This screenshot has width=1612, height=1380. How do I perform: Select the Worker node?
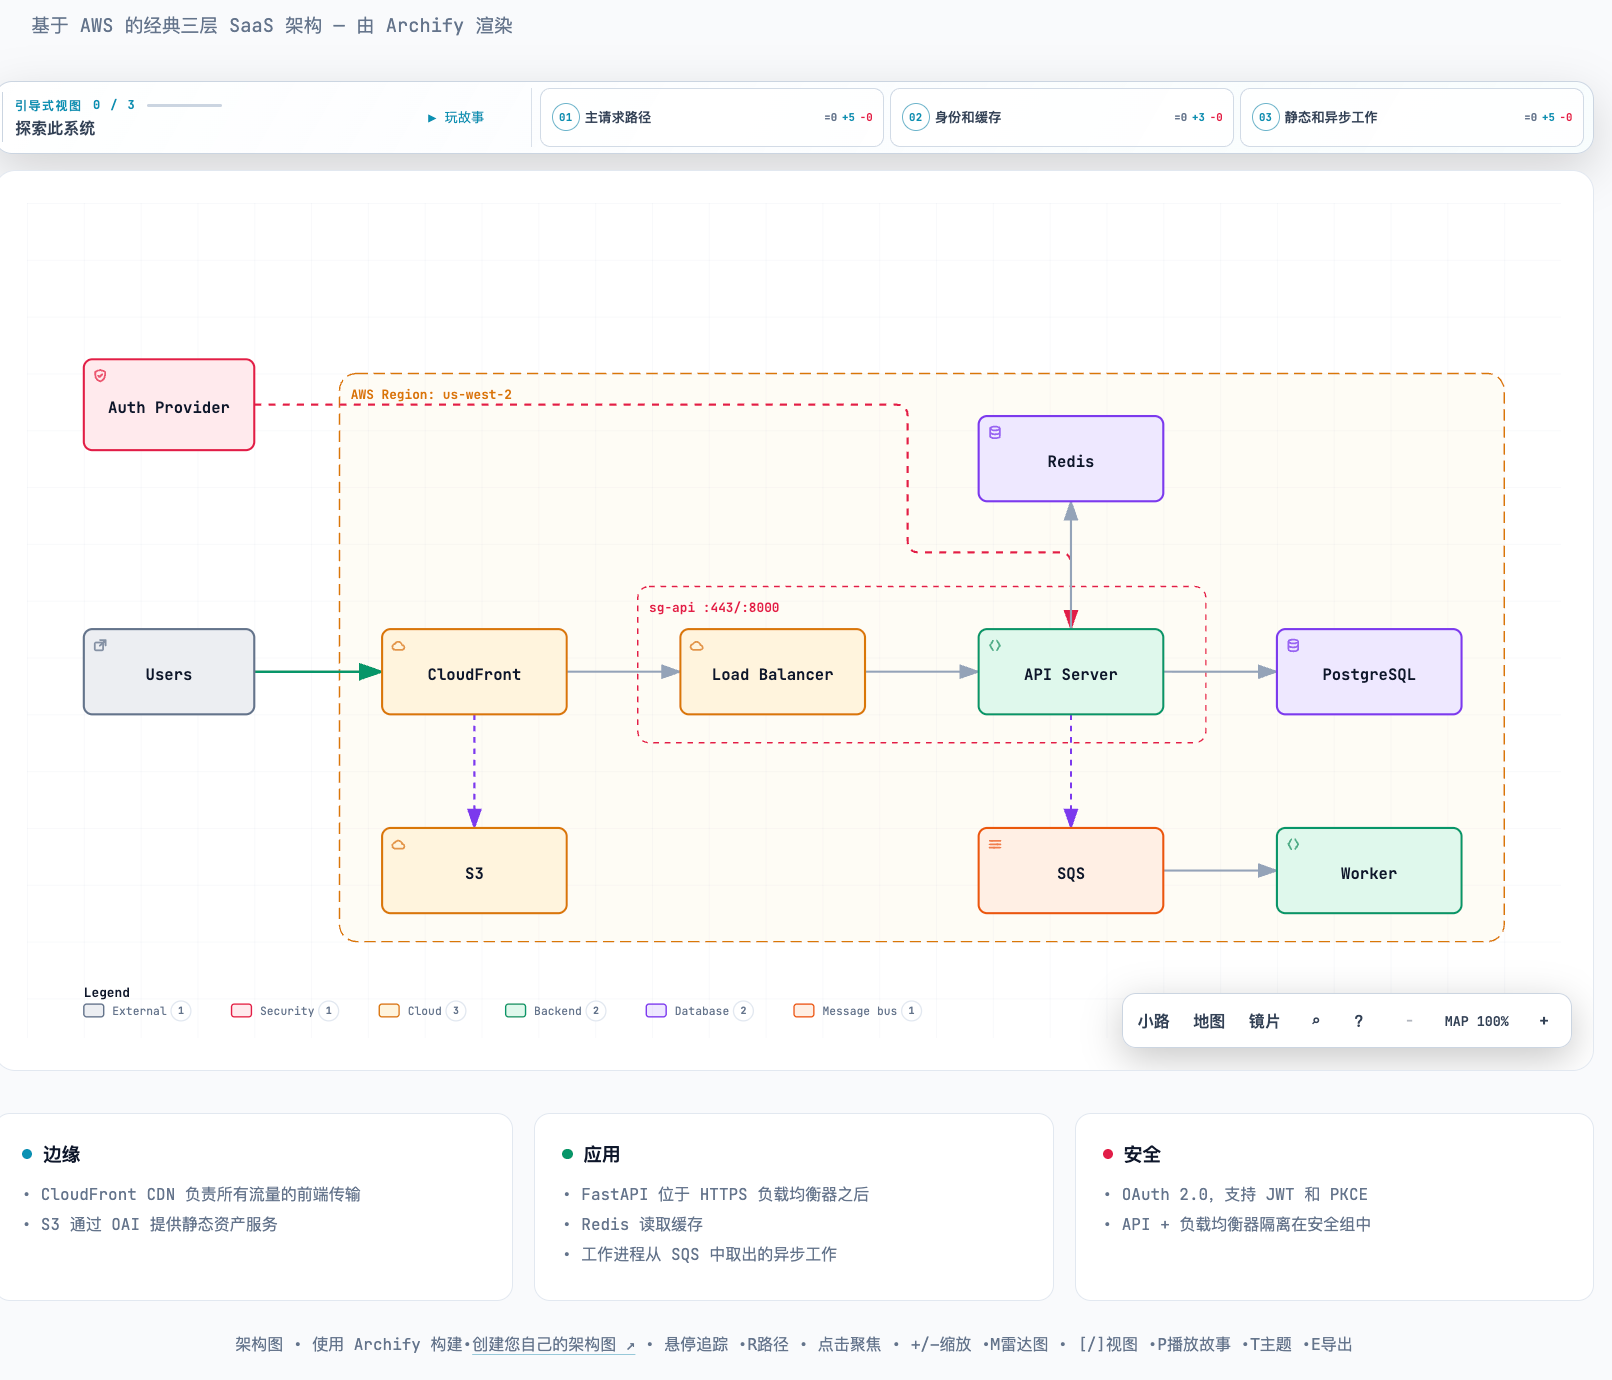(1369, 871)
